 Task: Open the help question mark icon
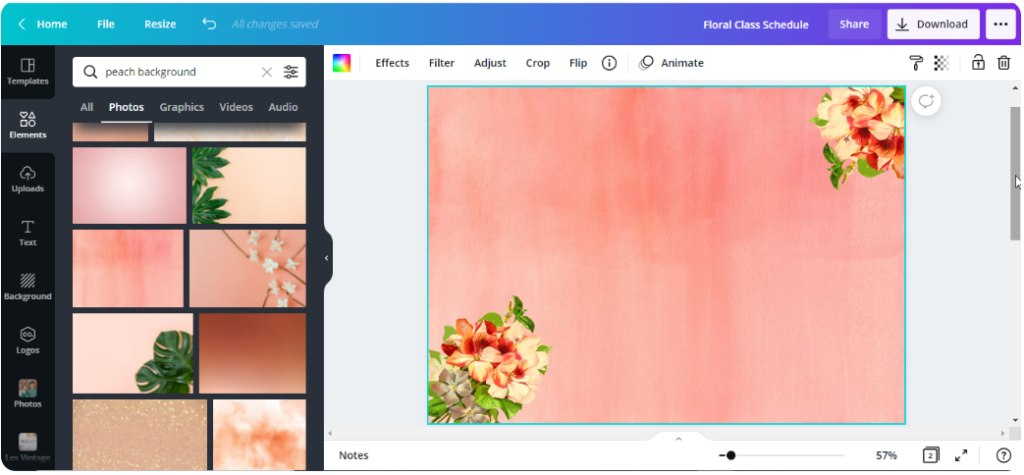point(1003,455)
